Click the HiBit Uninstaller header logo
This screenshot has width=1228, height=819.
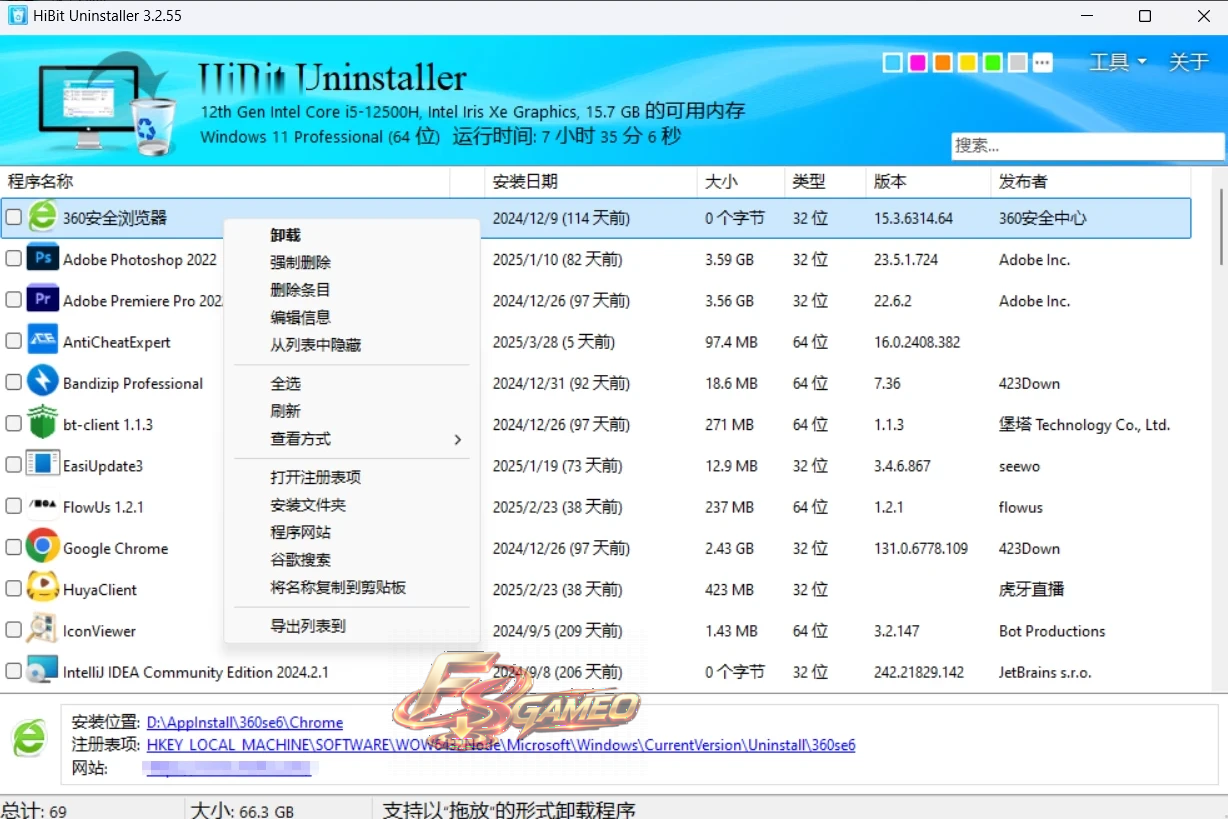click(x=107, y=105)
